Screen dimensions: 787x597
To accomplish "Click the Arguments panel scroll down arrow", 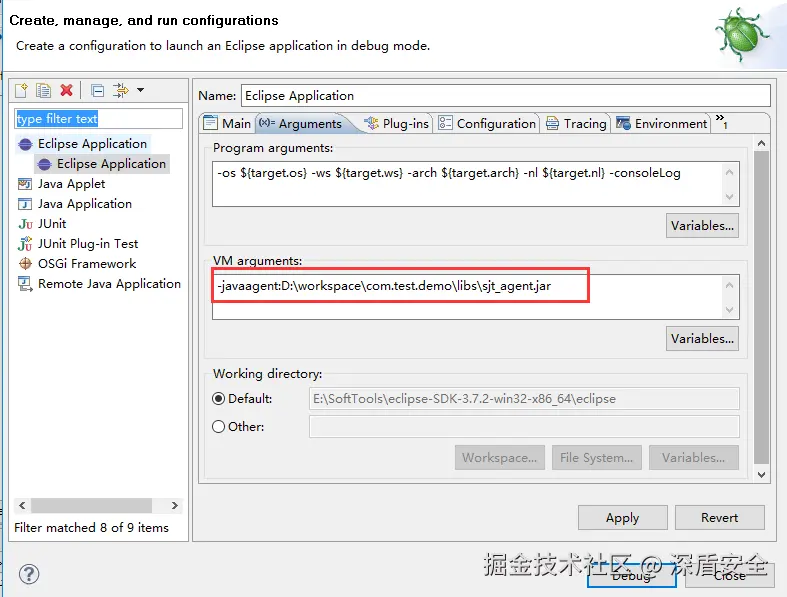I will tap(761, 474).
